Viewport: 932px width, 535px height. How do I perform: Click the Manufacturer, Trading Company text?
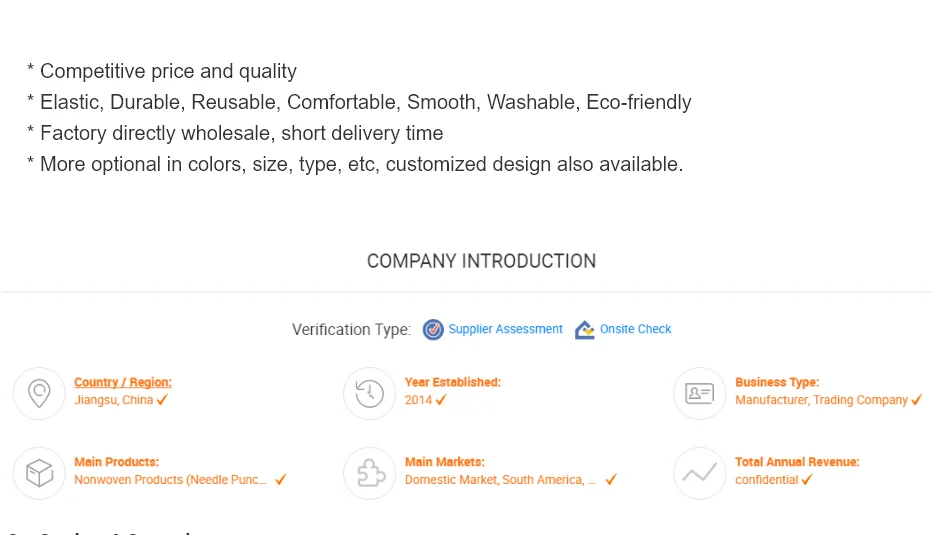pyautogui.click(x=821, y=400)
